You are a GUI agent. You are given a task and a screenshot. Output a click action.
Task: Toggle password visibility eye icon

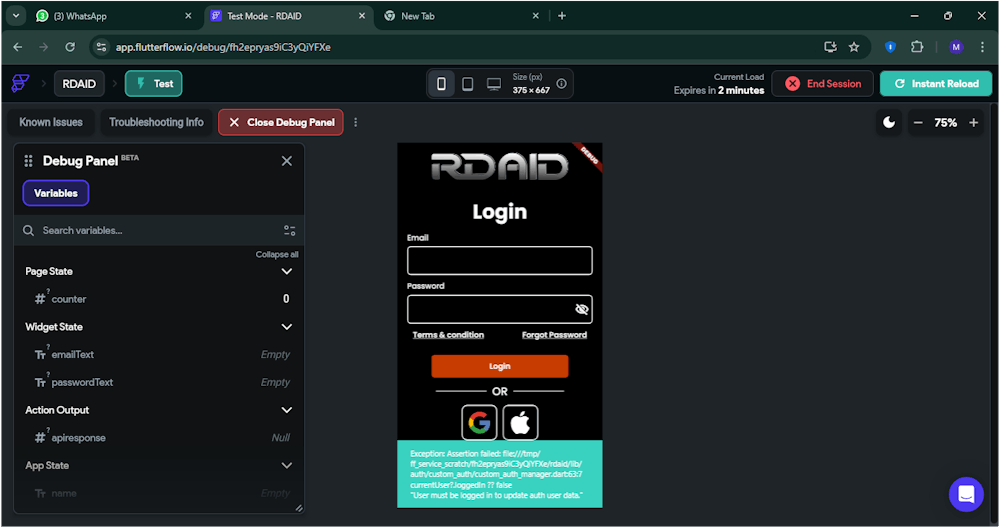click(x=582, y=309)
